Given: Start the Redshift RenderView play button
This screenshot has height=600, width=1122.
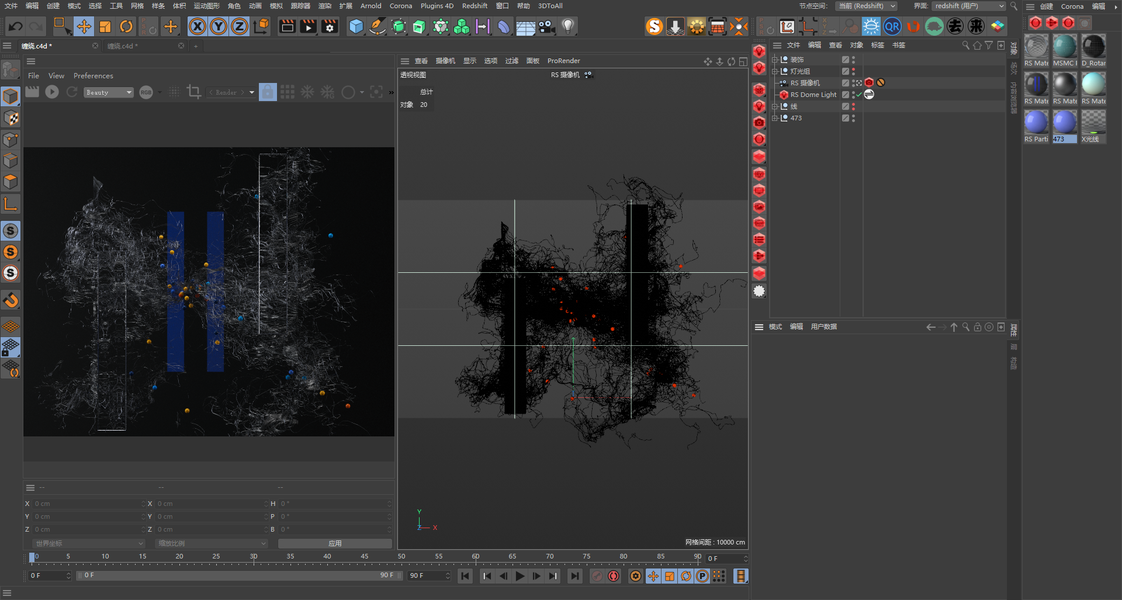Looking at the screenshot, I should [x=52, y=92].
